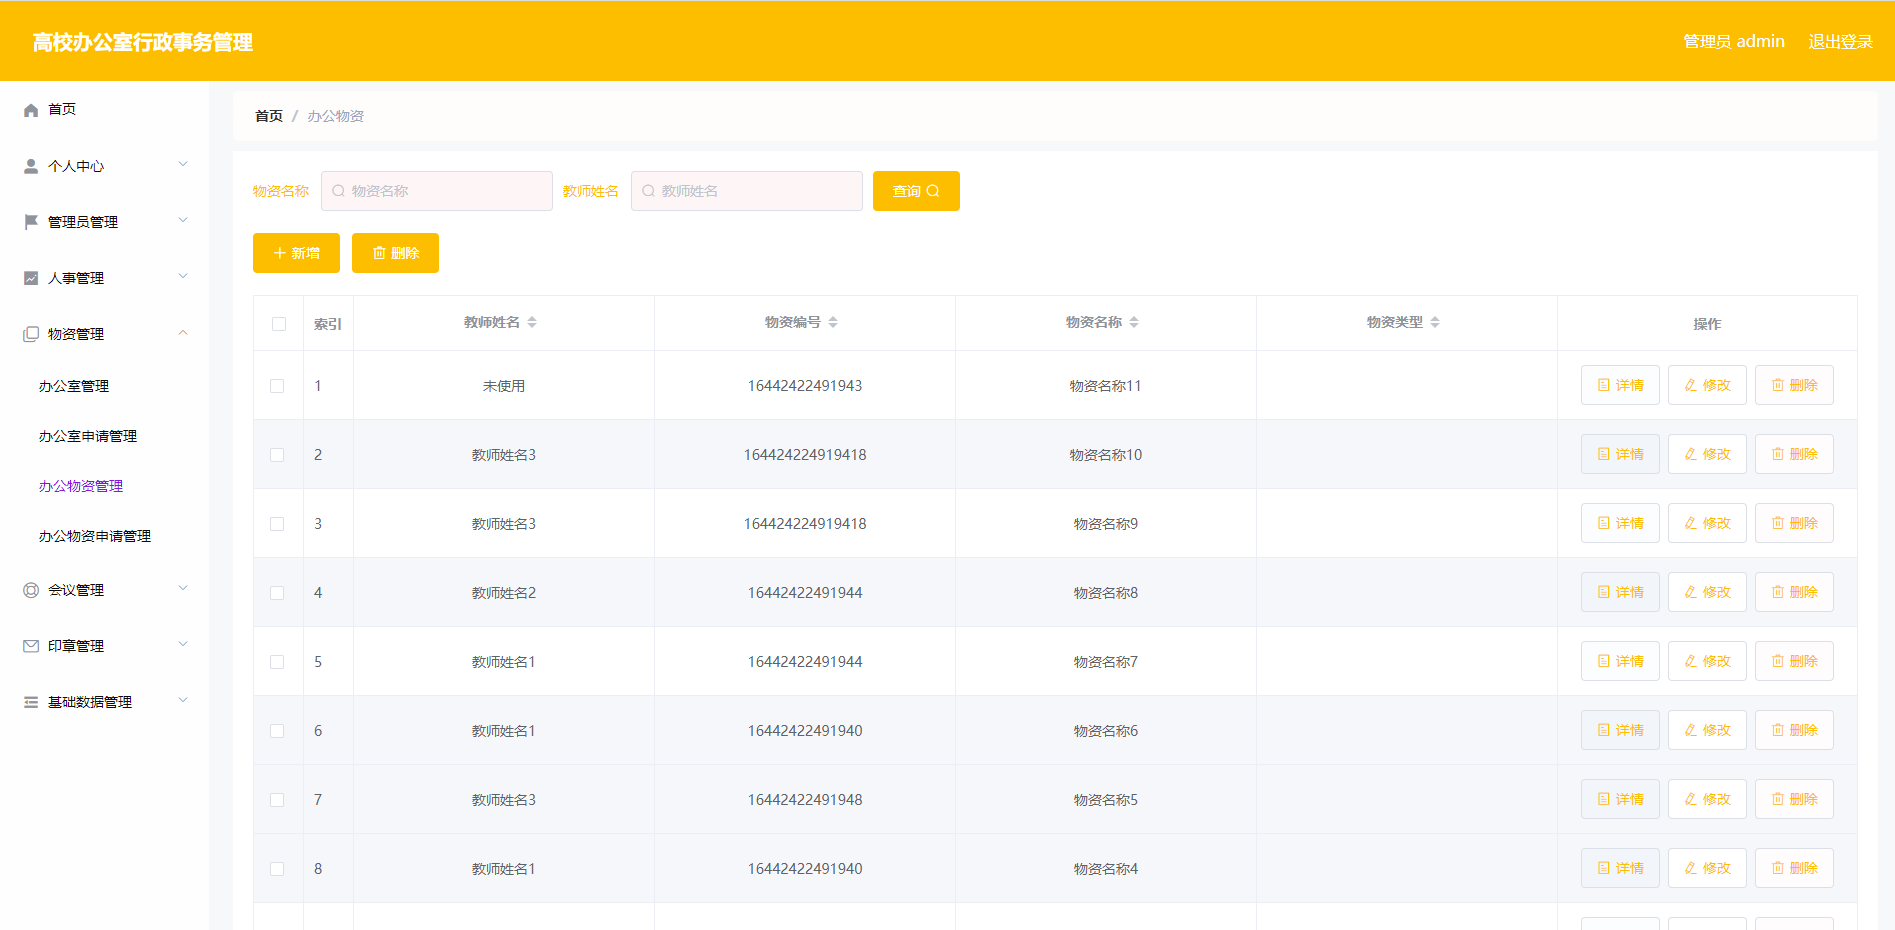The height and width of the screenshot is (930, 1895).
Task: Click the circular icon for 会议管理
Action: 31,590
